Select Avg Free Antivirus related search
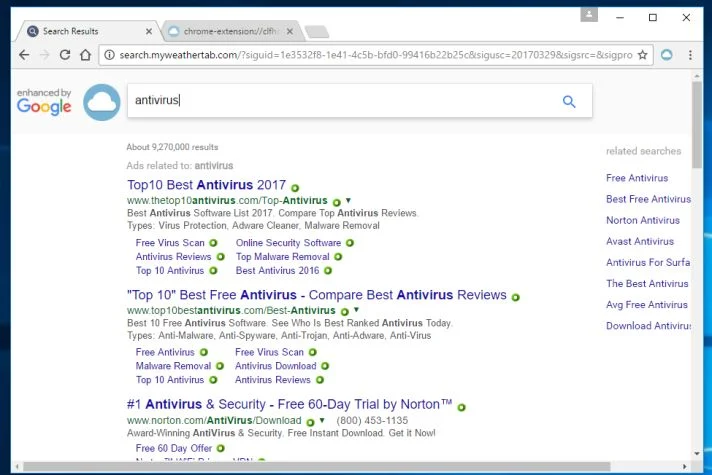The image size is (712, 475). pos(647,305)
